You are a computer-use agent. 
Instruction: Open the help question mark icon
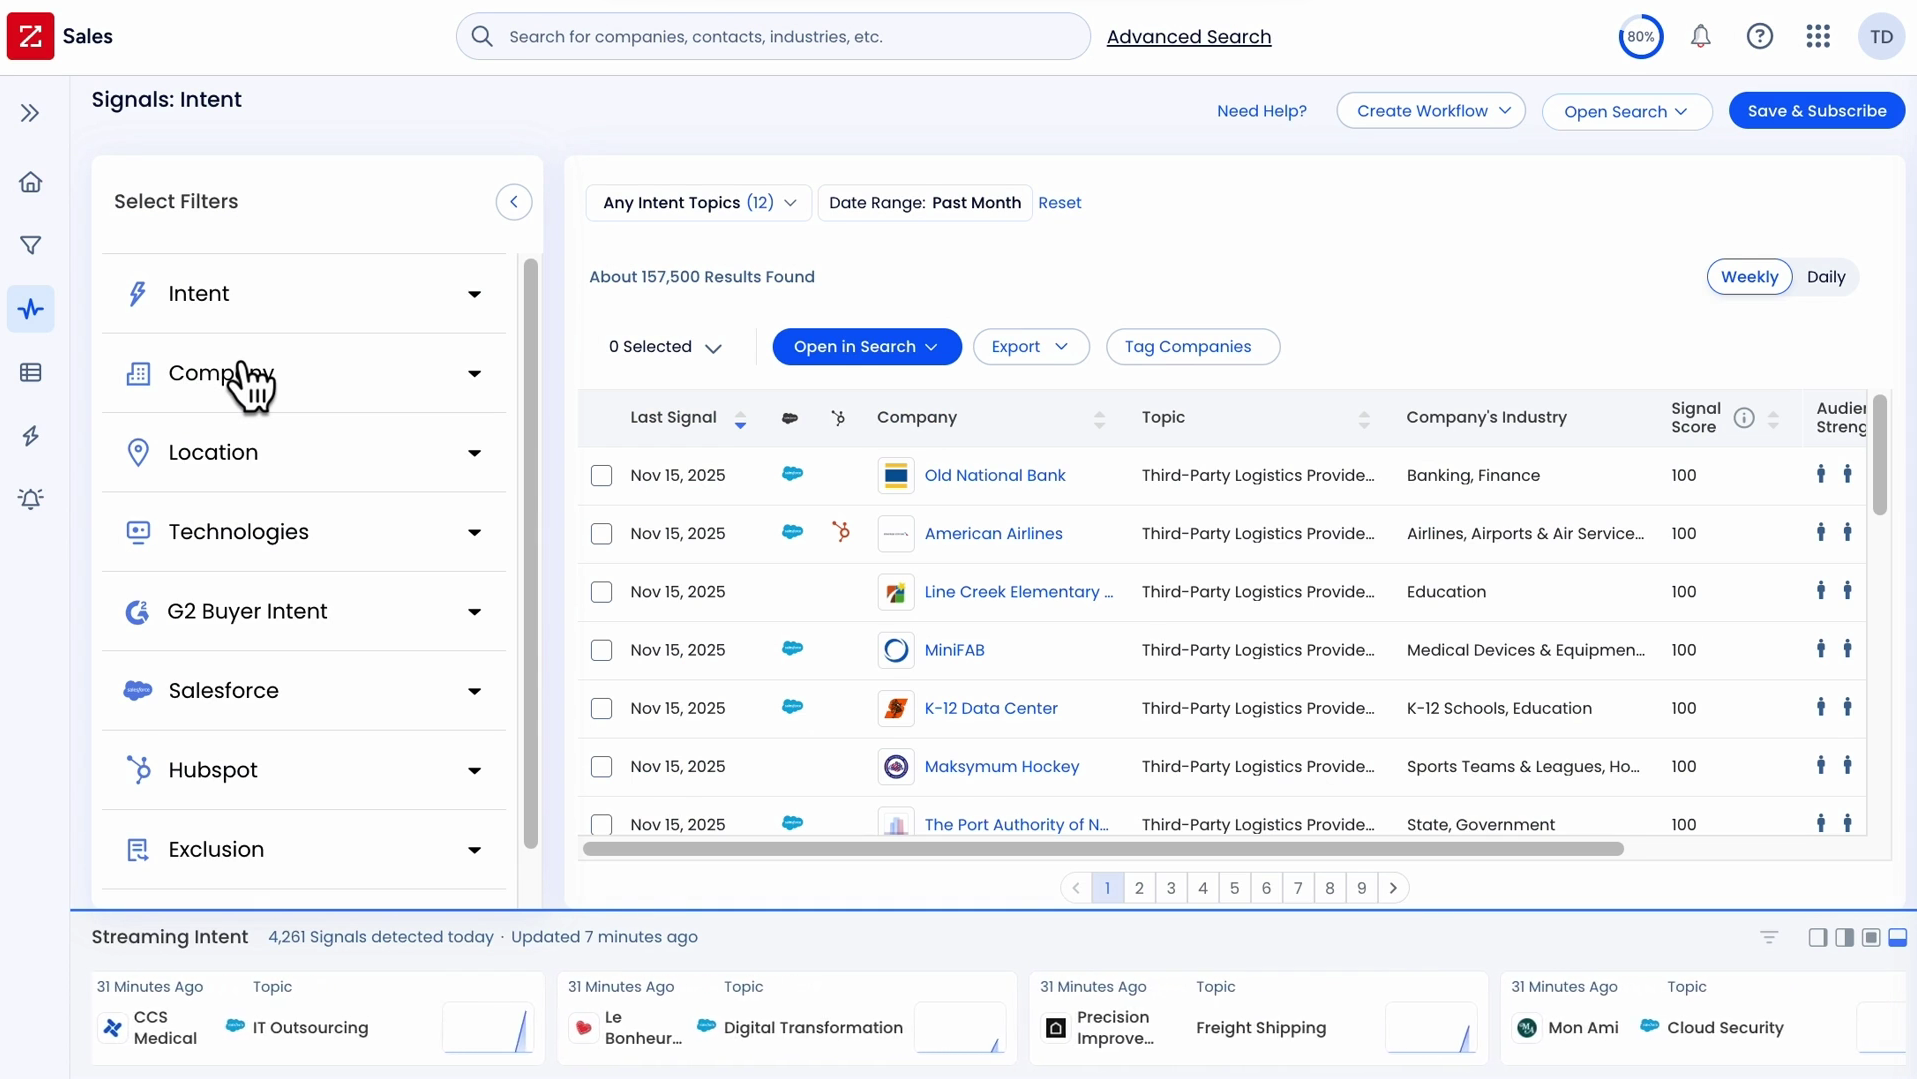[1760, 37]
